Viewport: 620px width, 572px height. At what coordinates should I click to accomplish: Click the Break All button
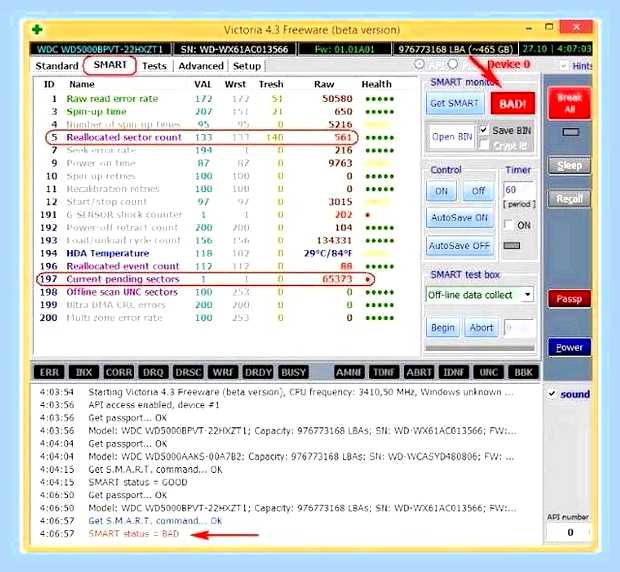tap(569, 104)
